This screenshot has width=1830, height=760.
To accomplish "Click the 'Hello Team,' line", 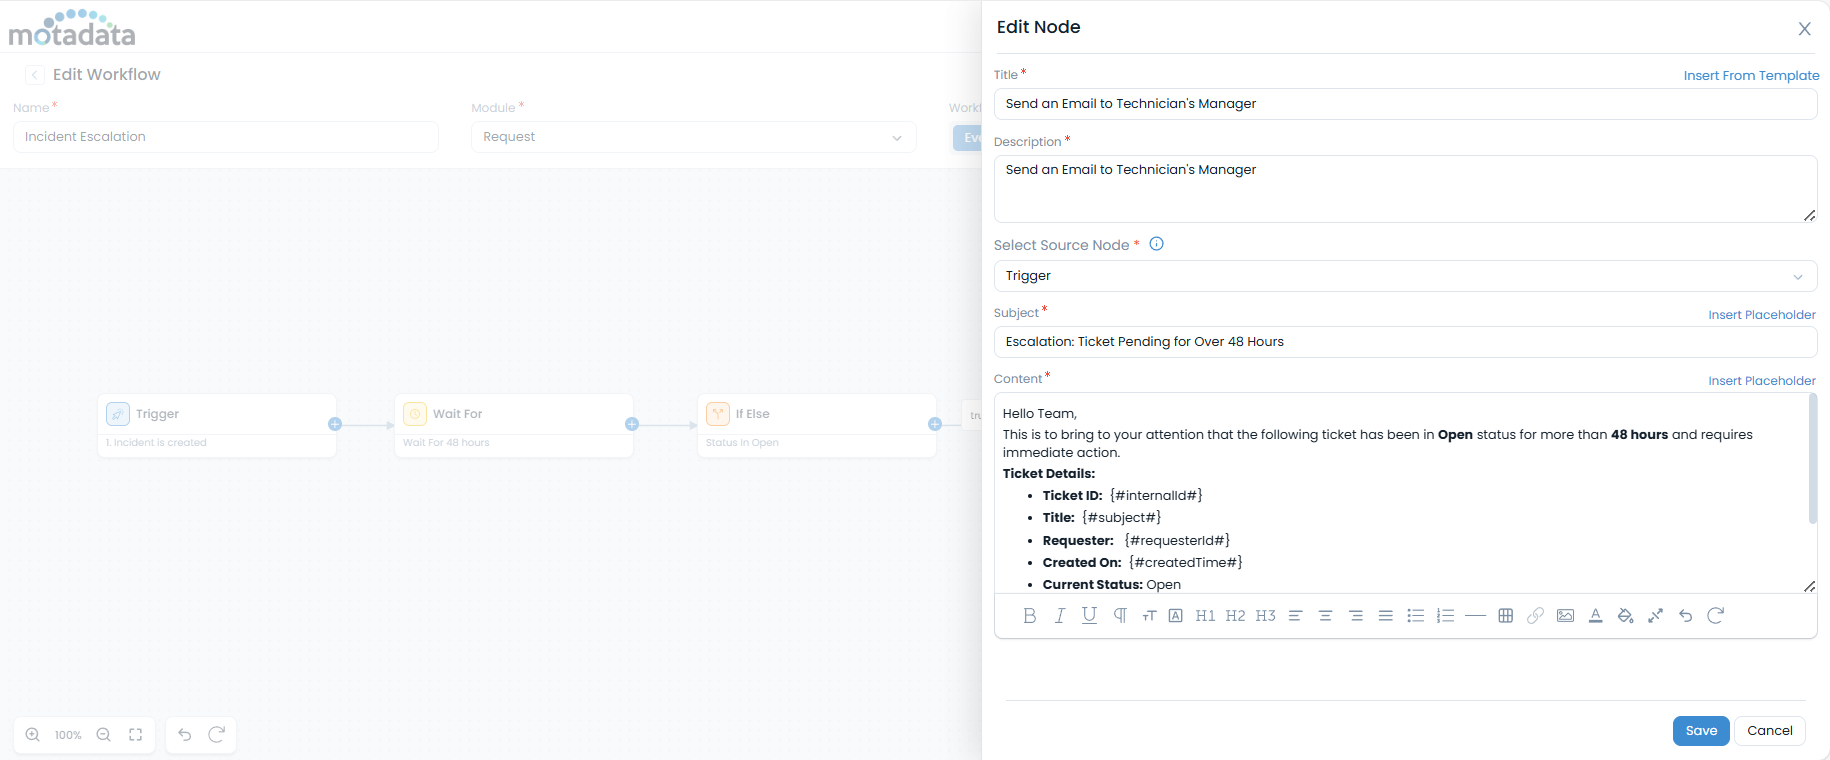I will [x=1040, y=414].
